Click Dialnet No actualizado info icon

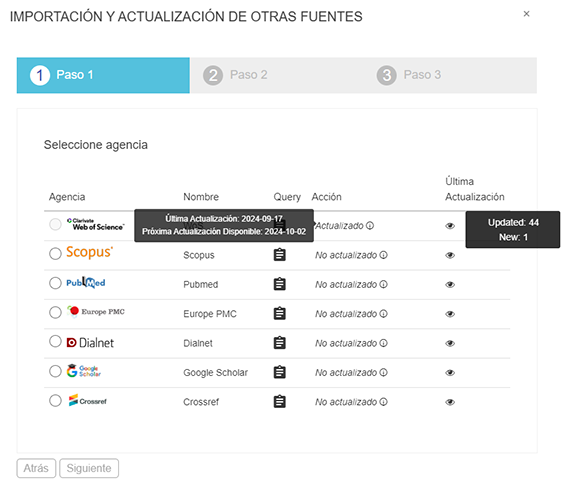coord(384,343)
